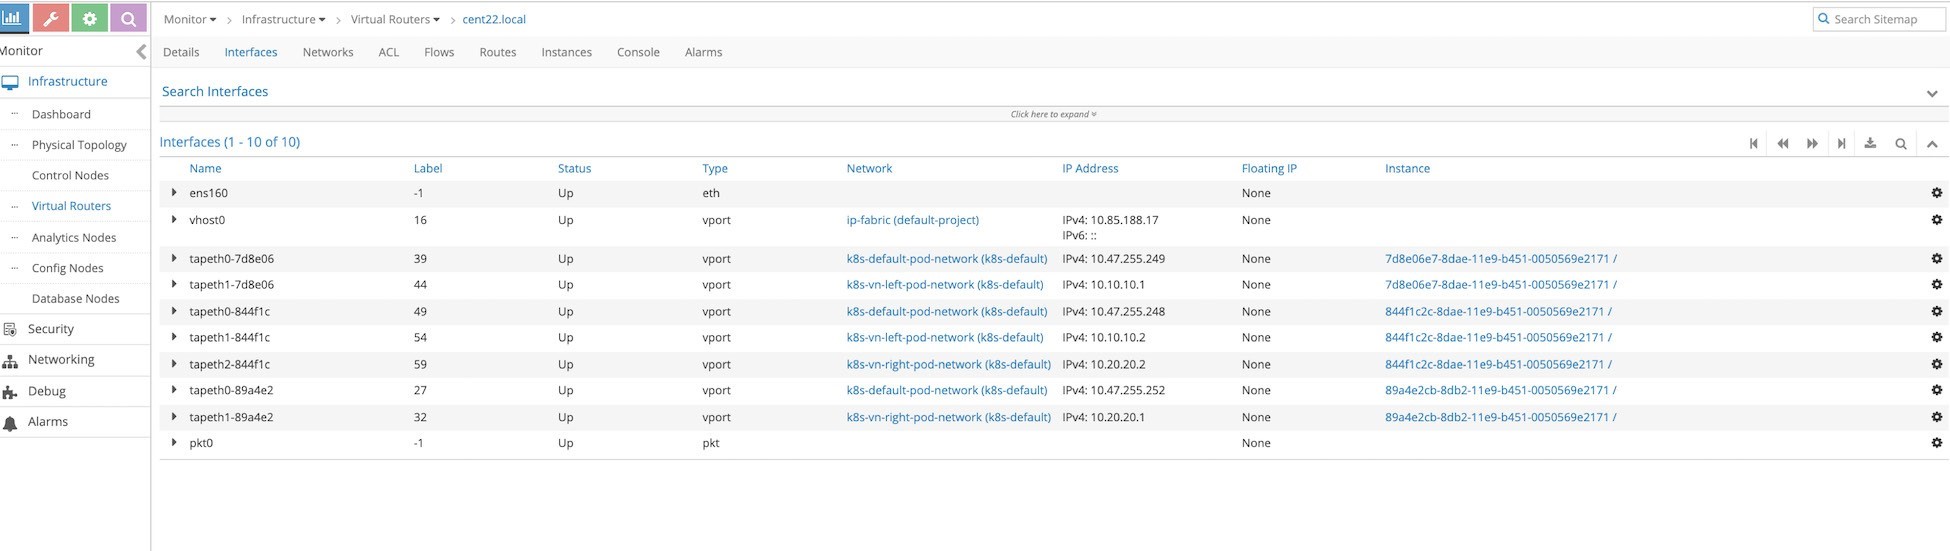Sort interfaces by Label column
This screenshot has height=551, width=1950.
(x=428, y=168)
